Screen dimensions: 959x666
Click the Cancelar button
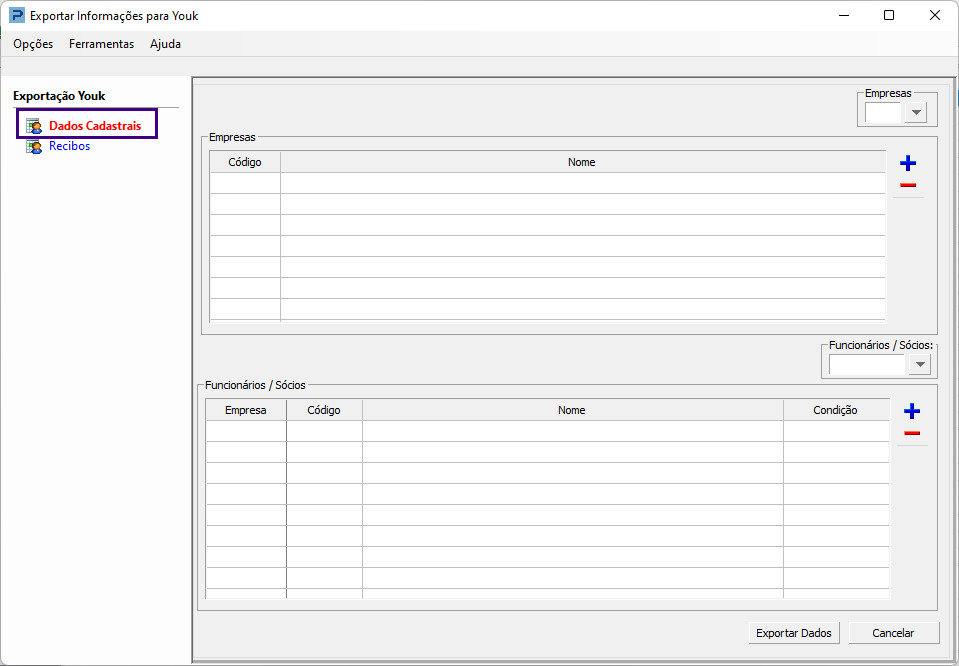coord(894,633)
